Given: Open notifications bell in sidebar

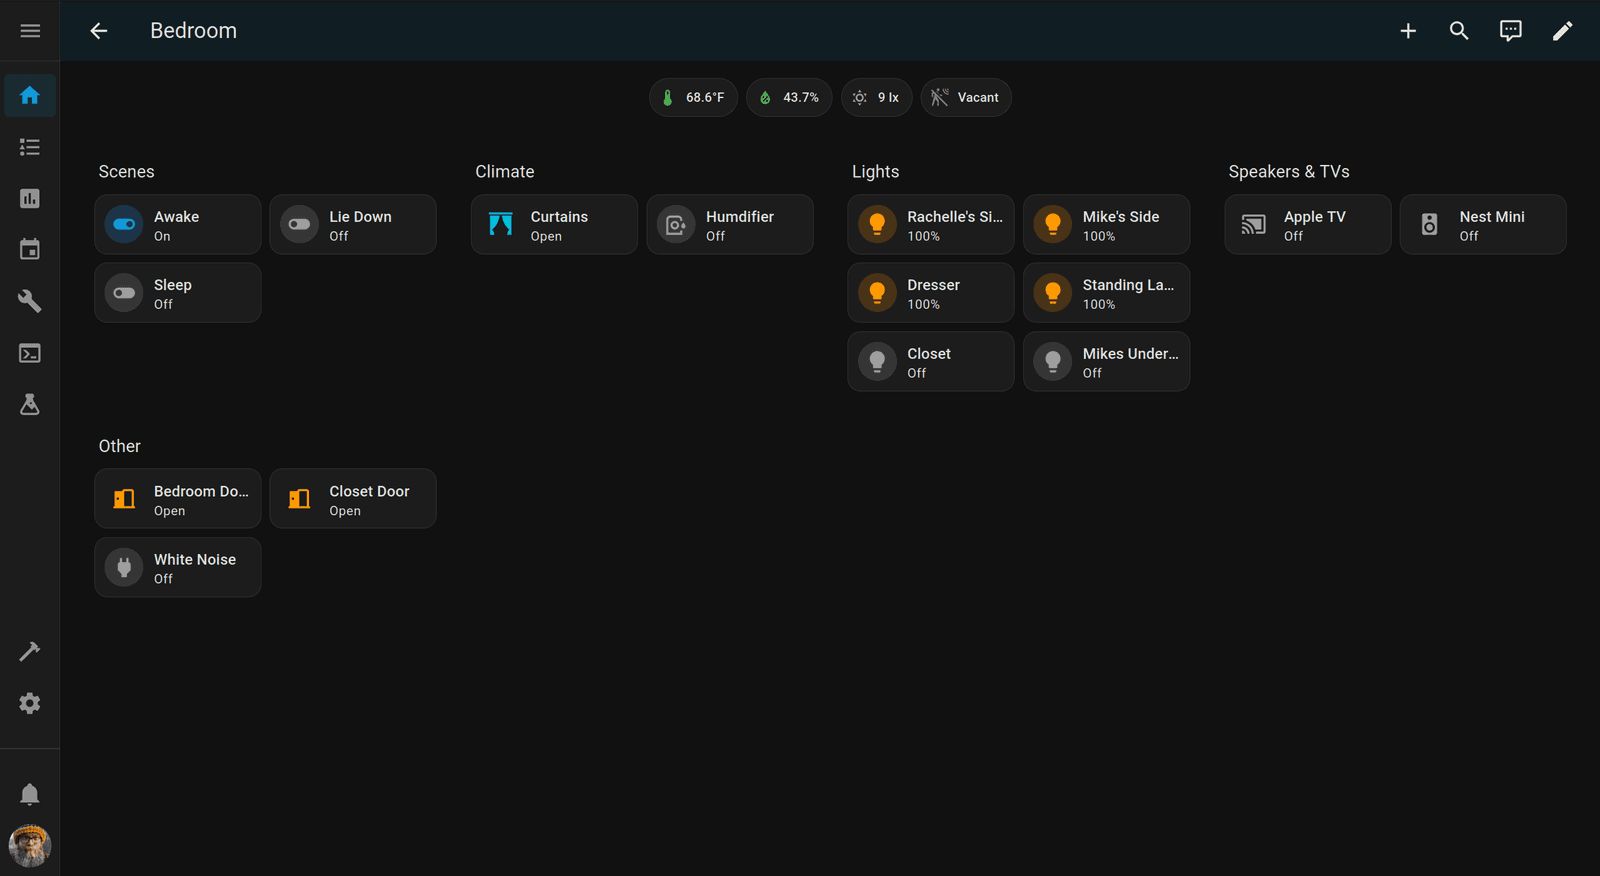Looking at the screenshot, I should (30, 794).
